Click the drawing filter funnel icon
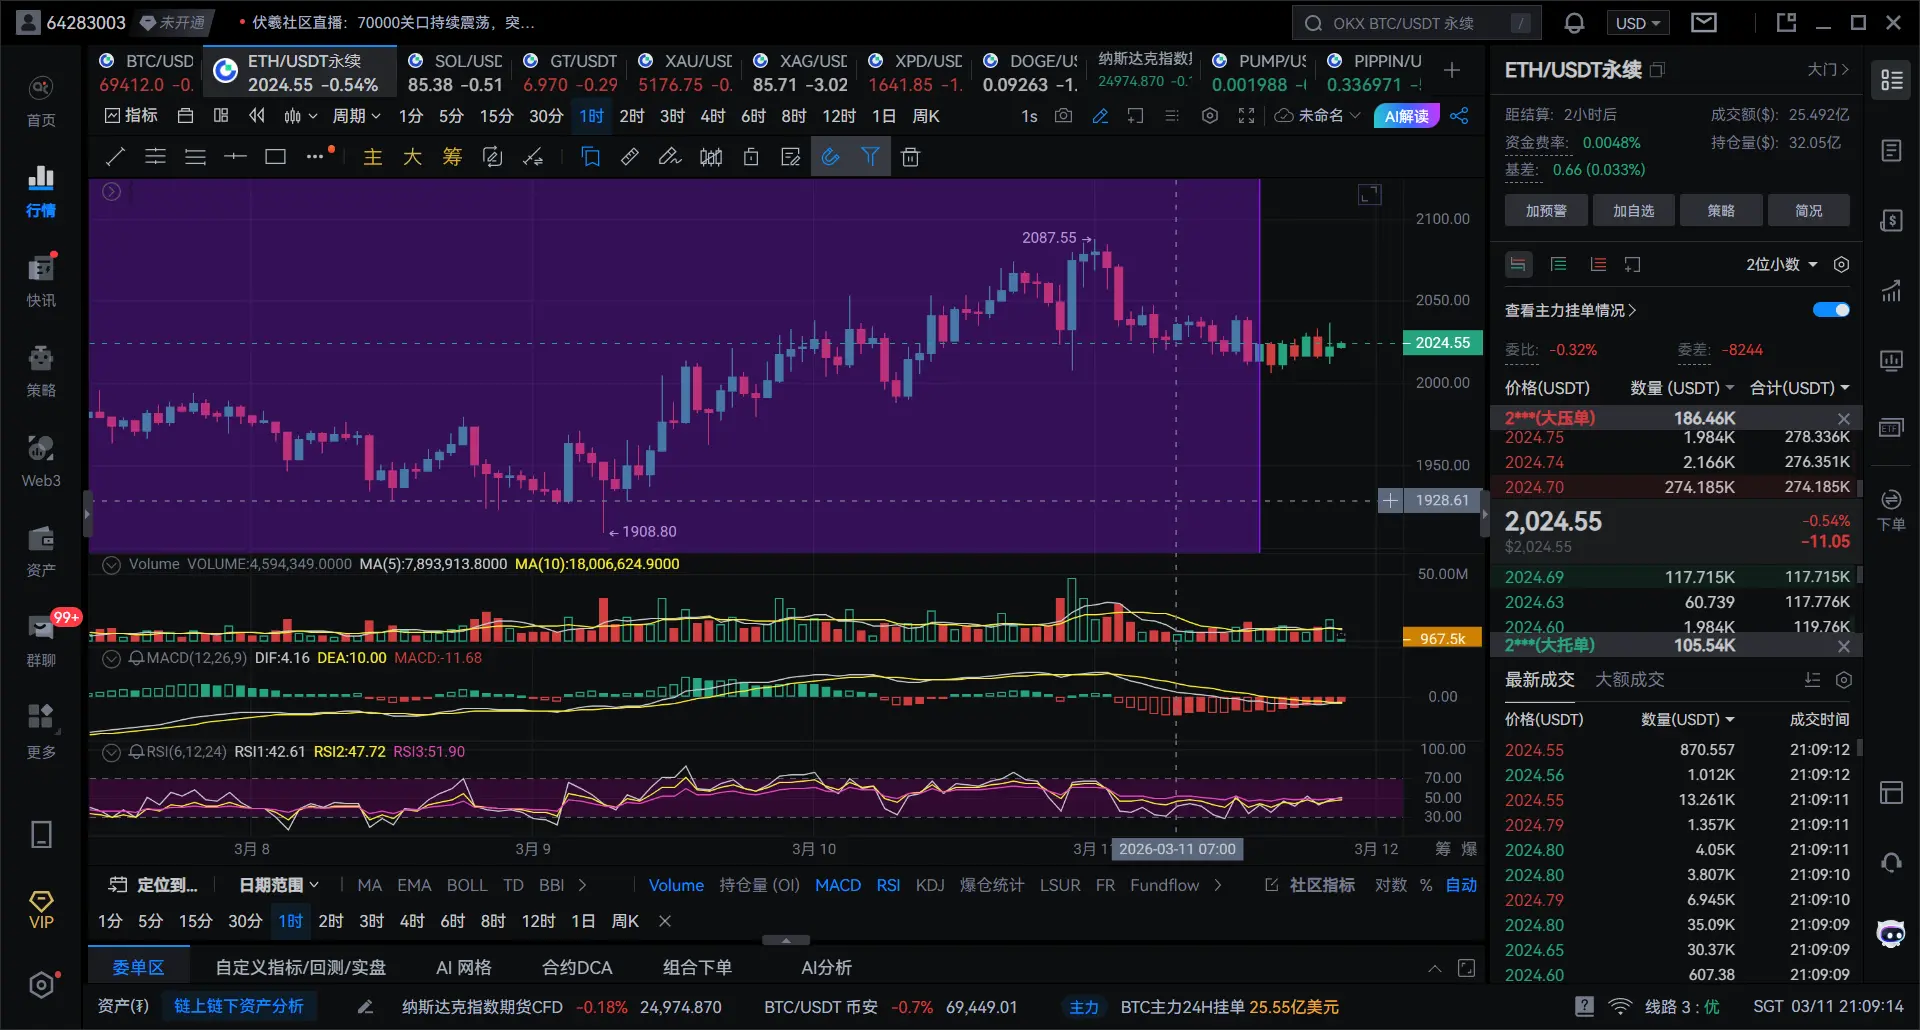Screen dimensions: 1920x1030 (871, 157)
